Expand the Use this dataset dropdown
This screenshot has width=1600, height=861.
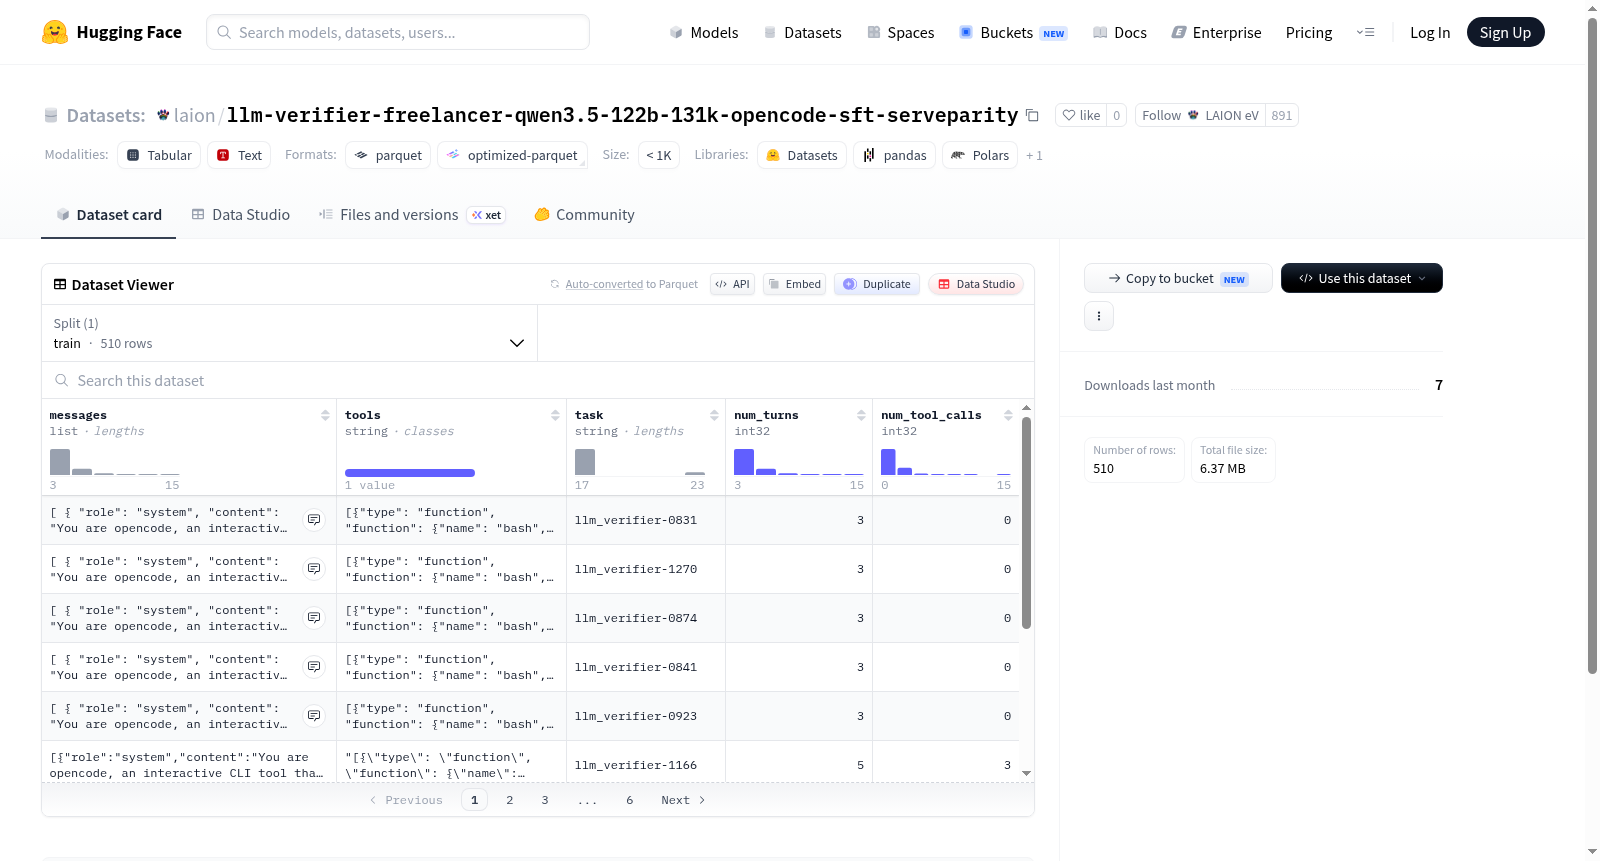1362,278
